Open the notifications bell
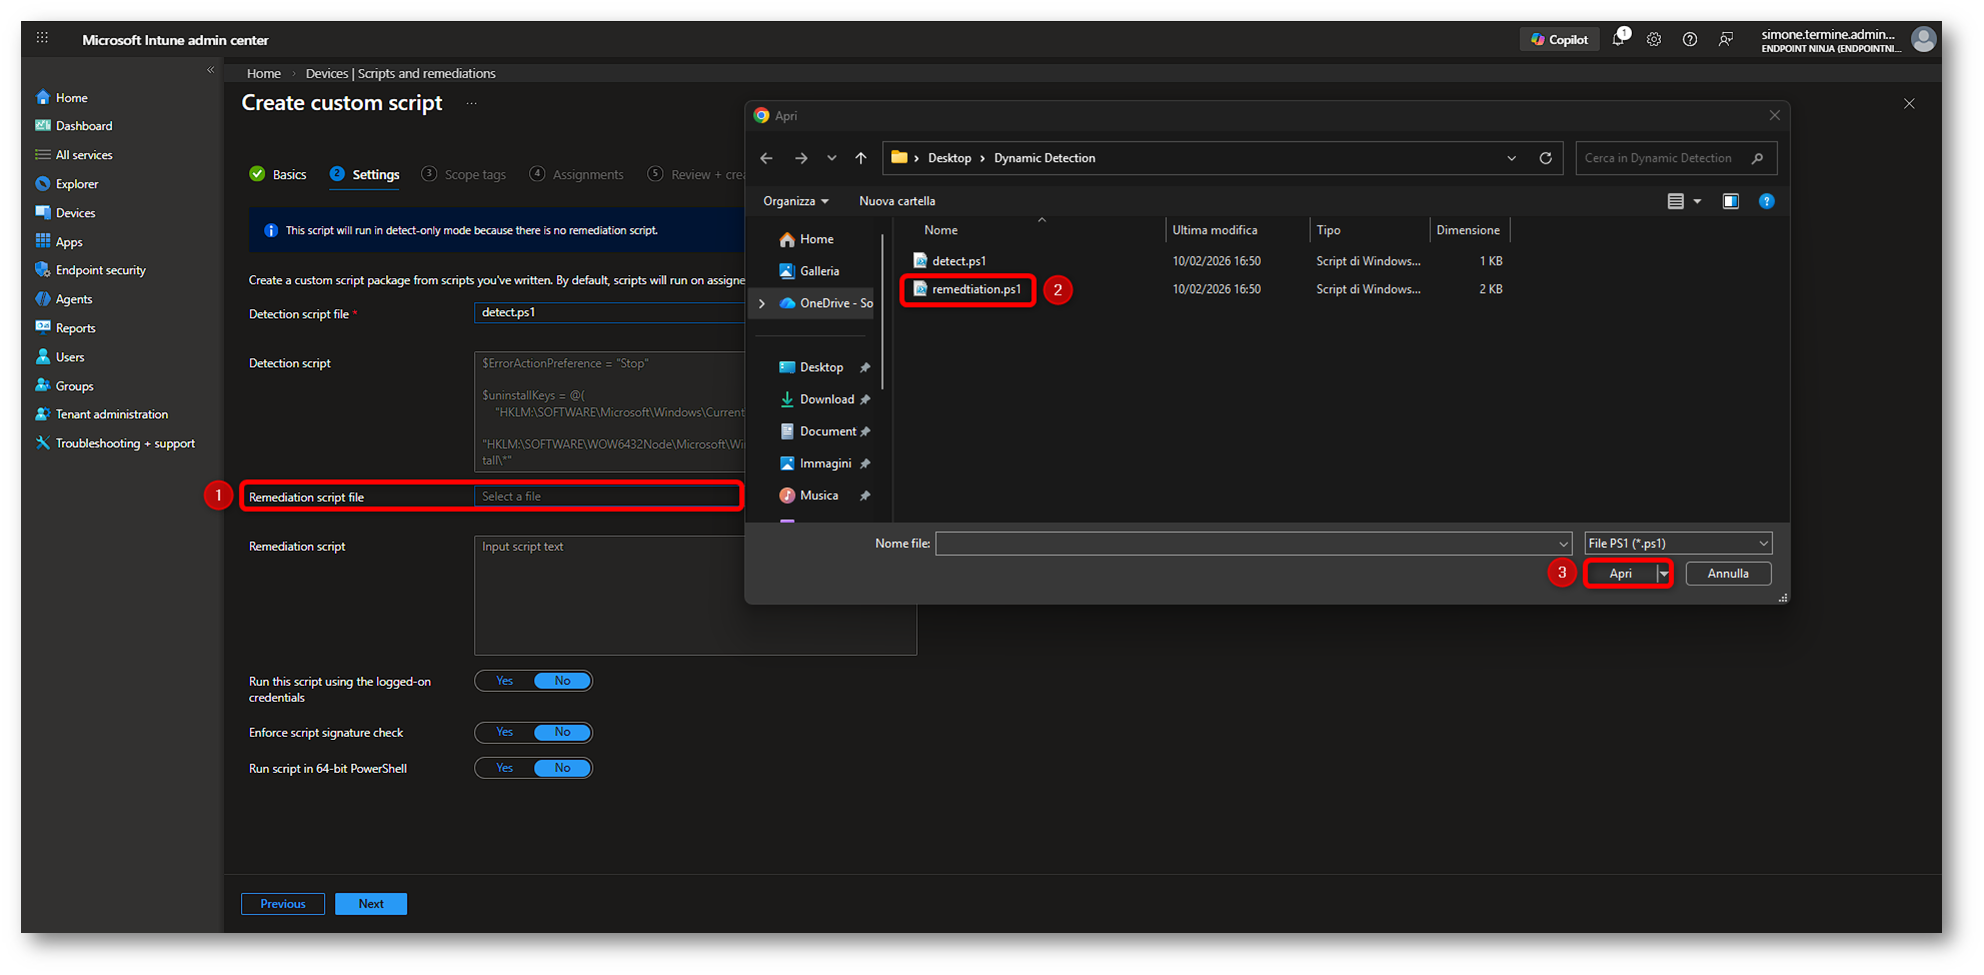 1618,40
